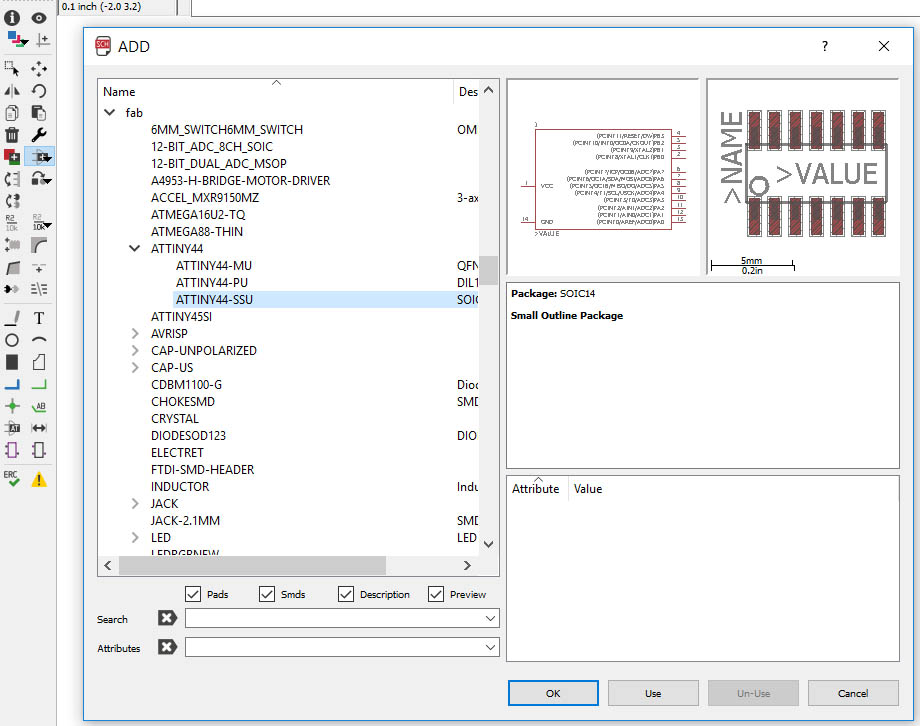Select the Pinswap tool

(x=12, y=179)
